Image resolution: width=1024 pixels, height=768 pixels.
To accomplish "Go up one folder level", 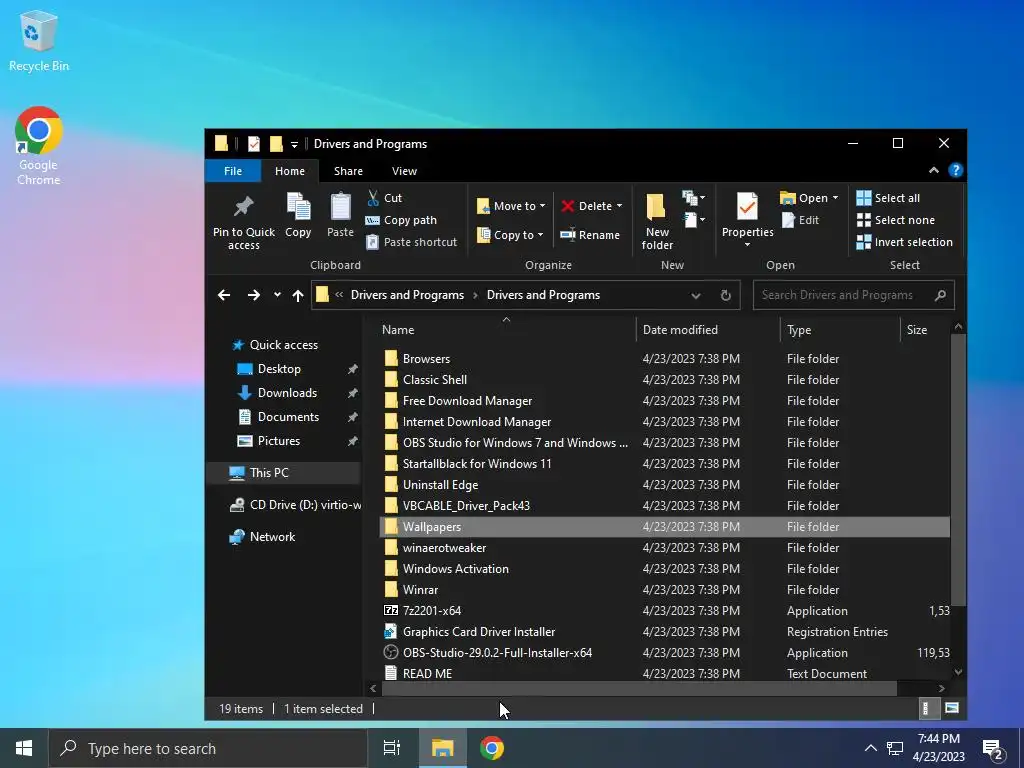I will click(x=298, y=295).
